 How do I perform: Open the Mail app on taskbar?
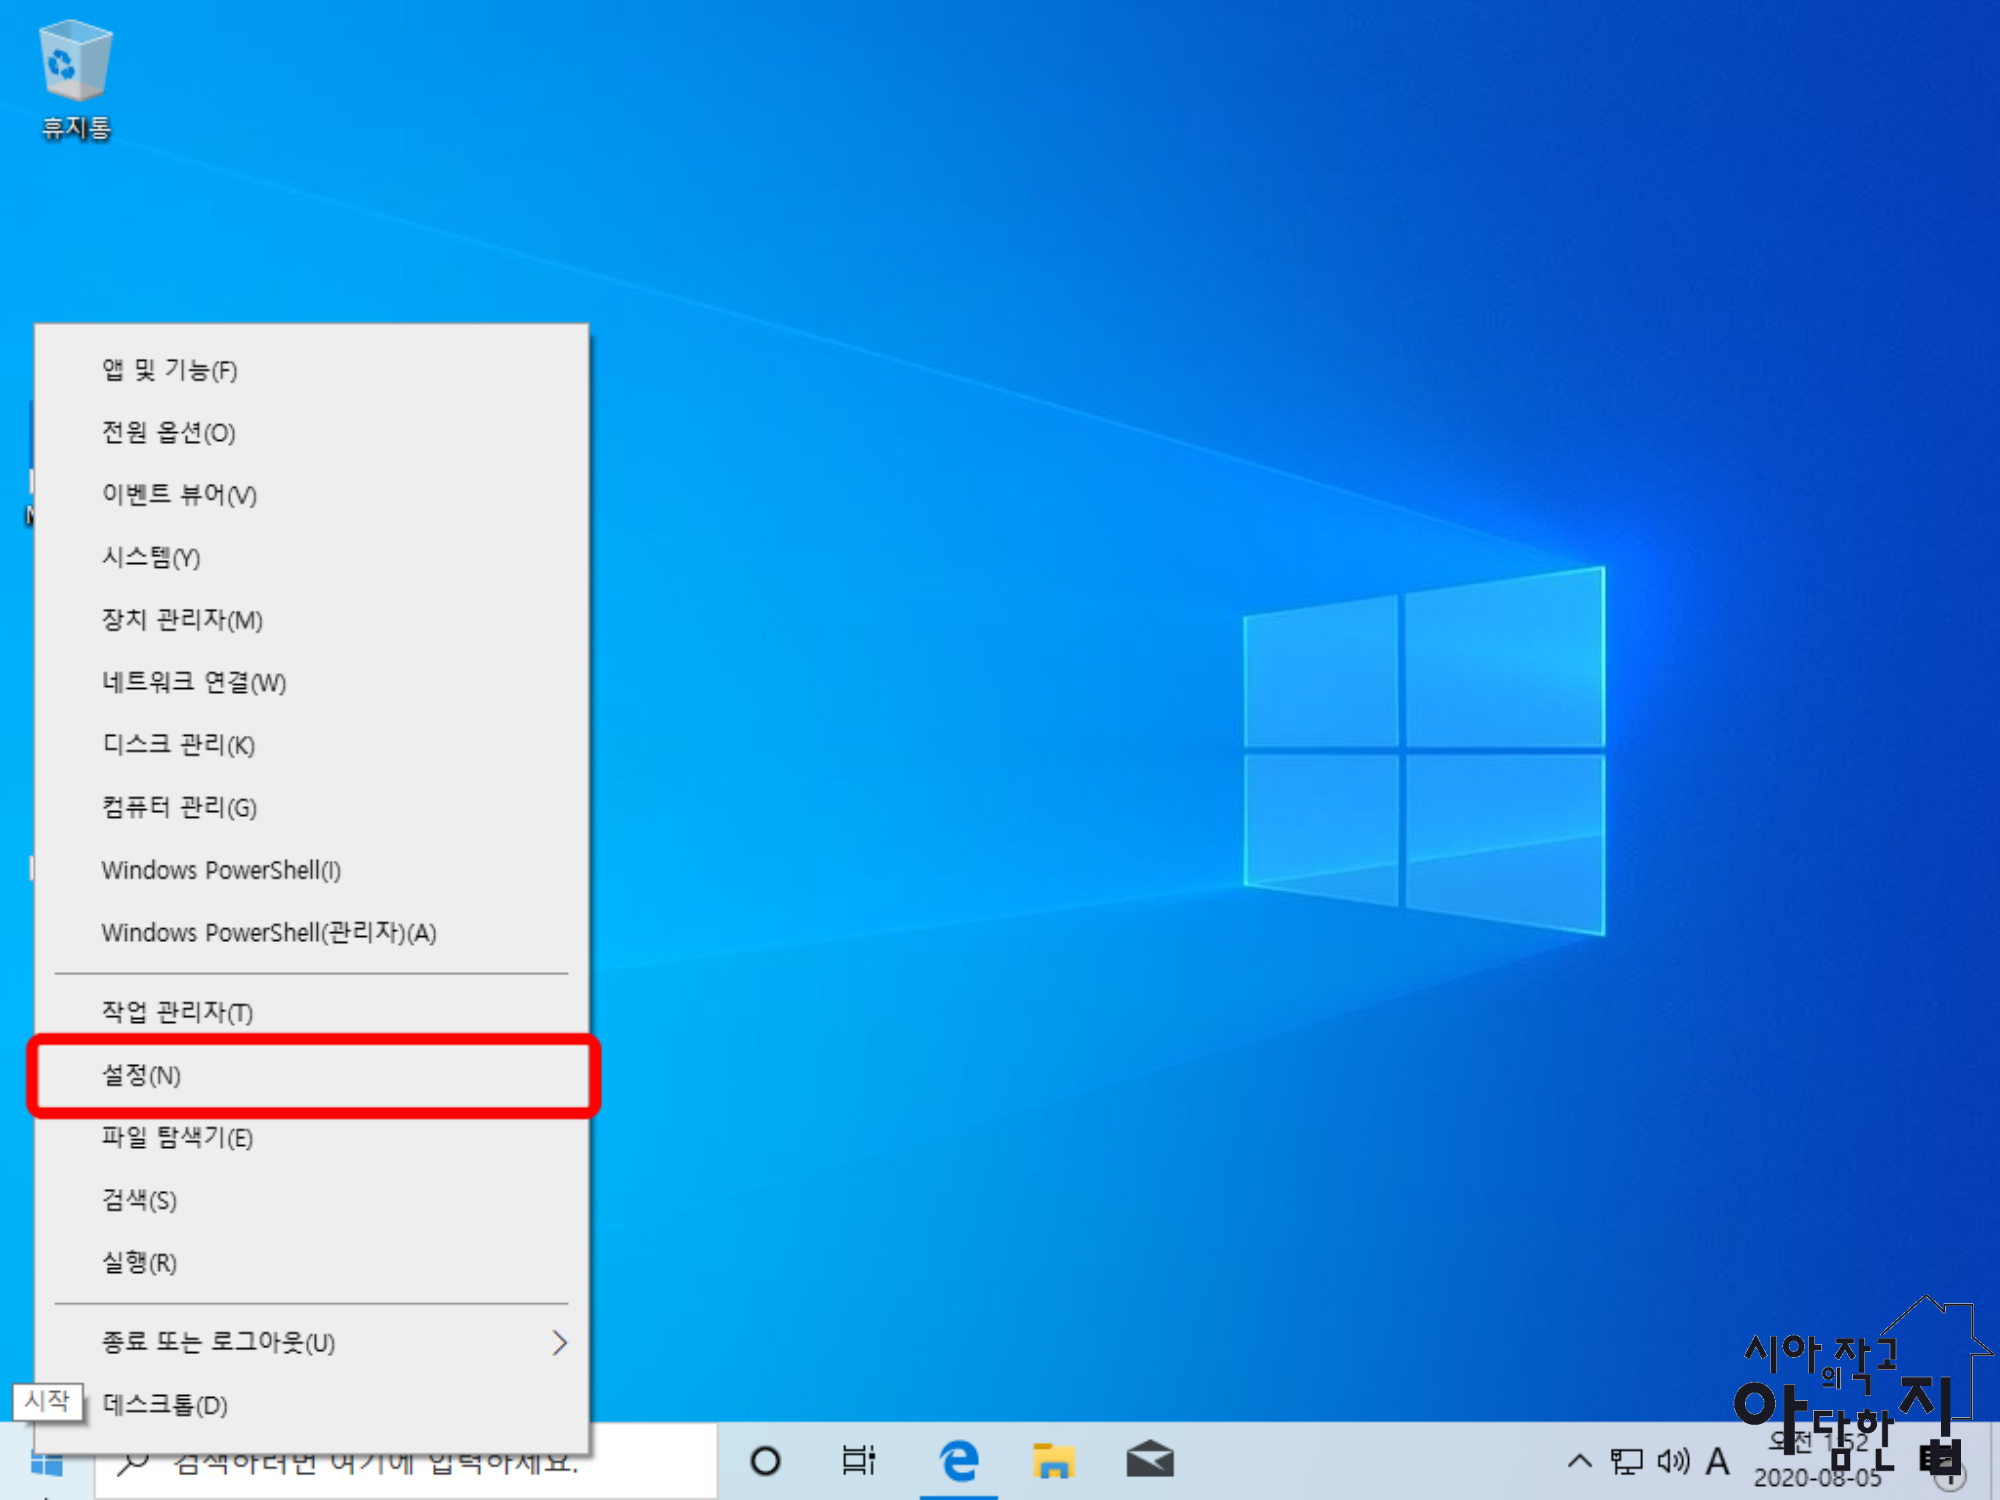coord(1150,1462)
